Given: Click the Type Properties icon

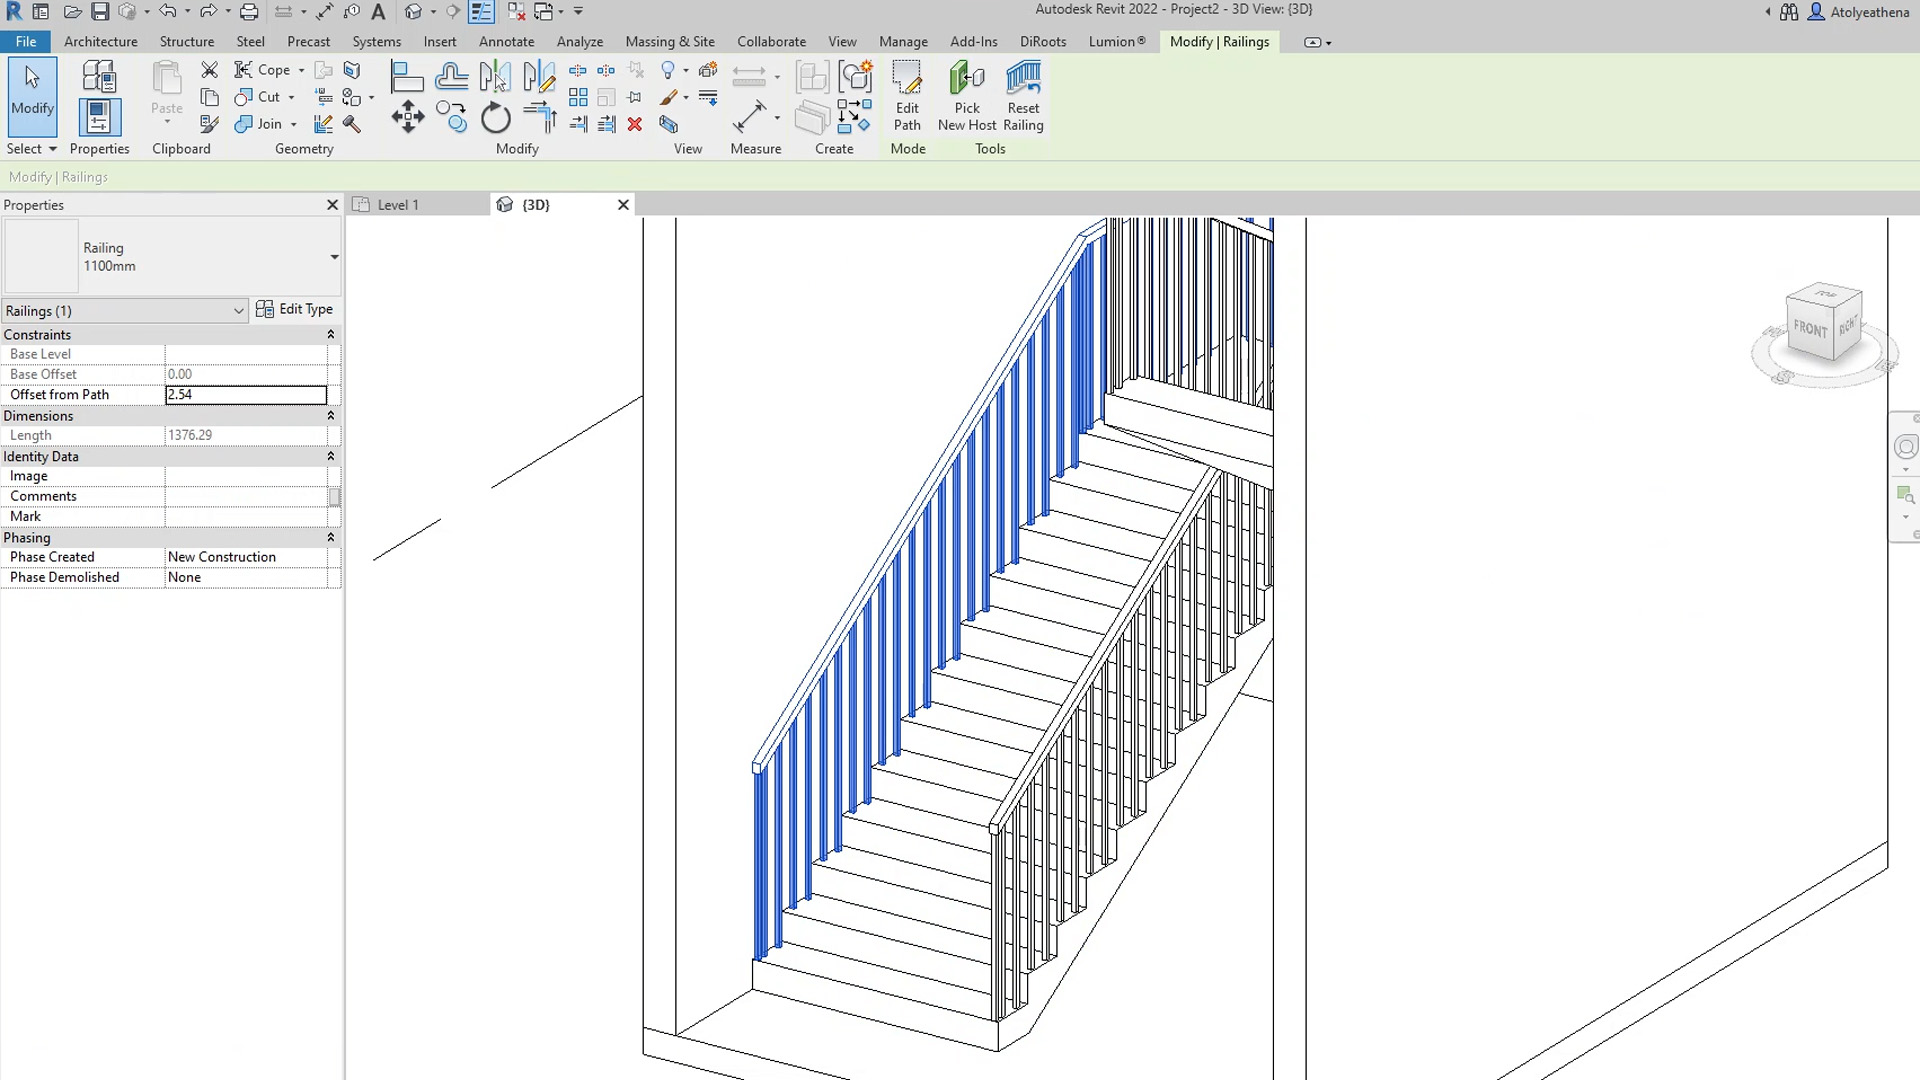Looking at the screenshot, I should 99,76.
